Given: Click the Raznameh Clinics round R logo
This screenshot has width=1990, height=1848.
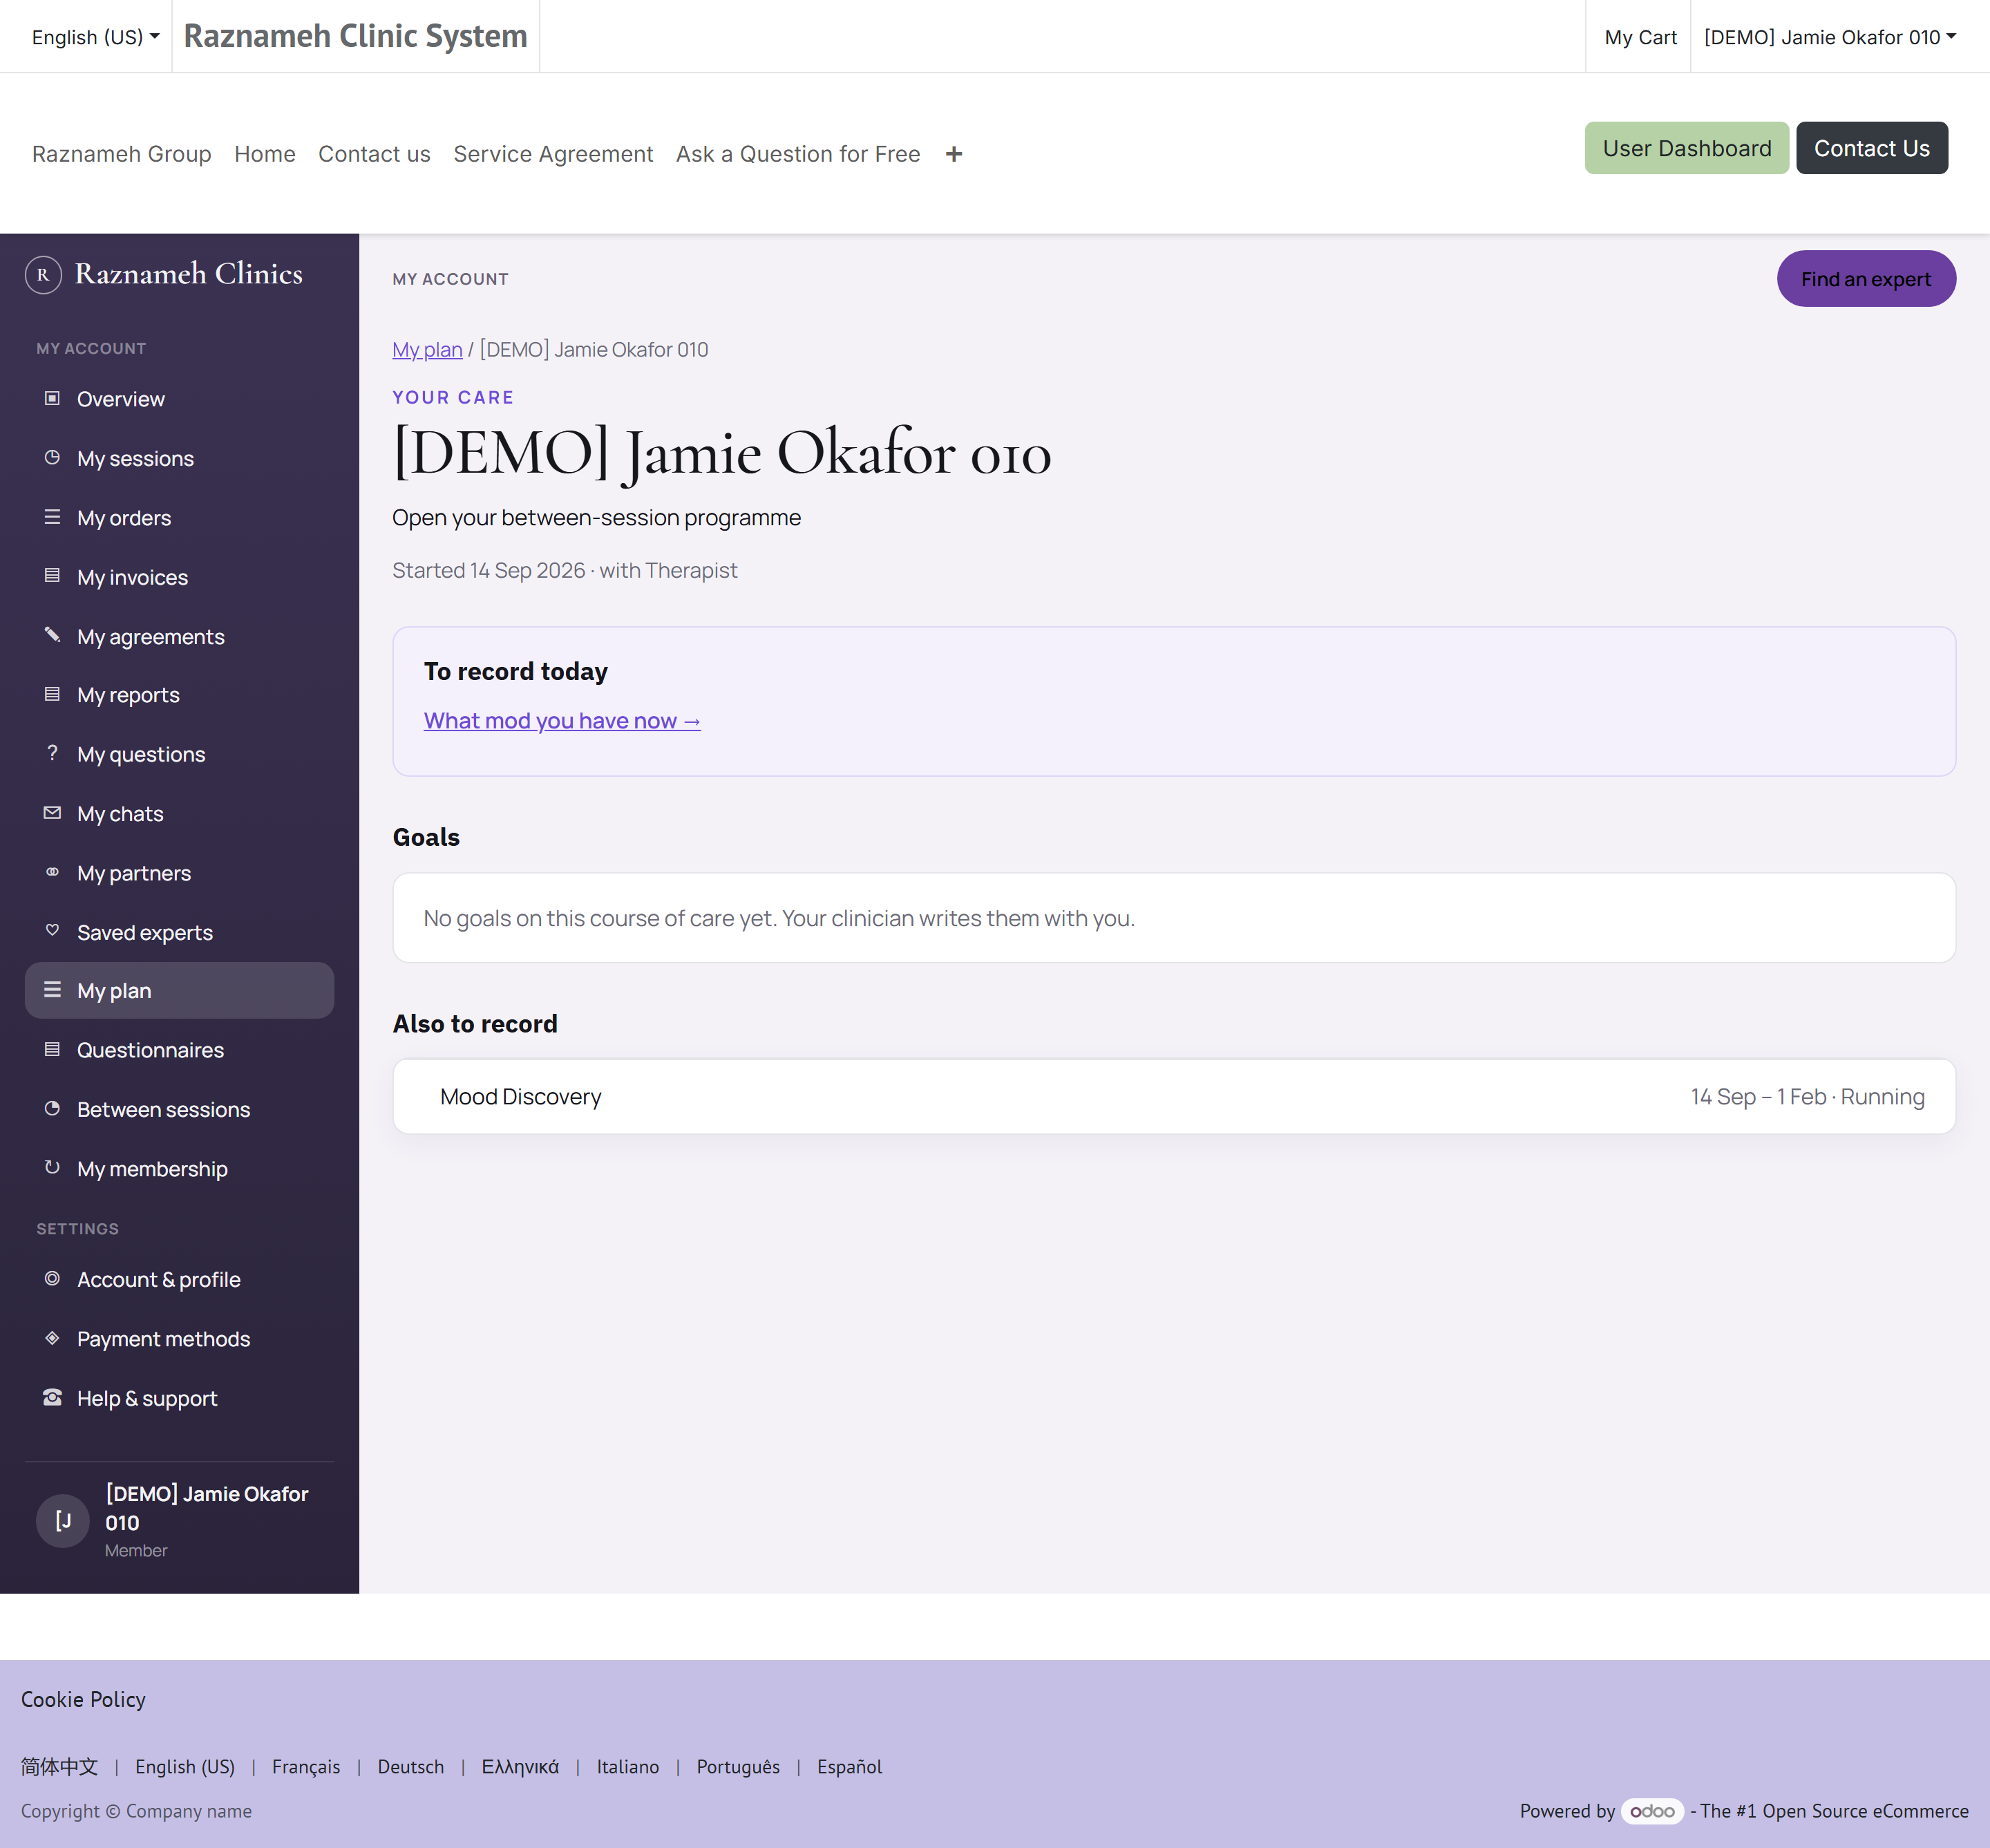Looking at the screenshot, I should click(43, 274).
